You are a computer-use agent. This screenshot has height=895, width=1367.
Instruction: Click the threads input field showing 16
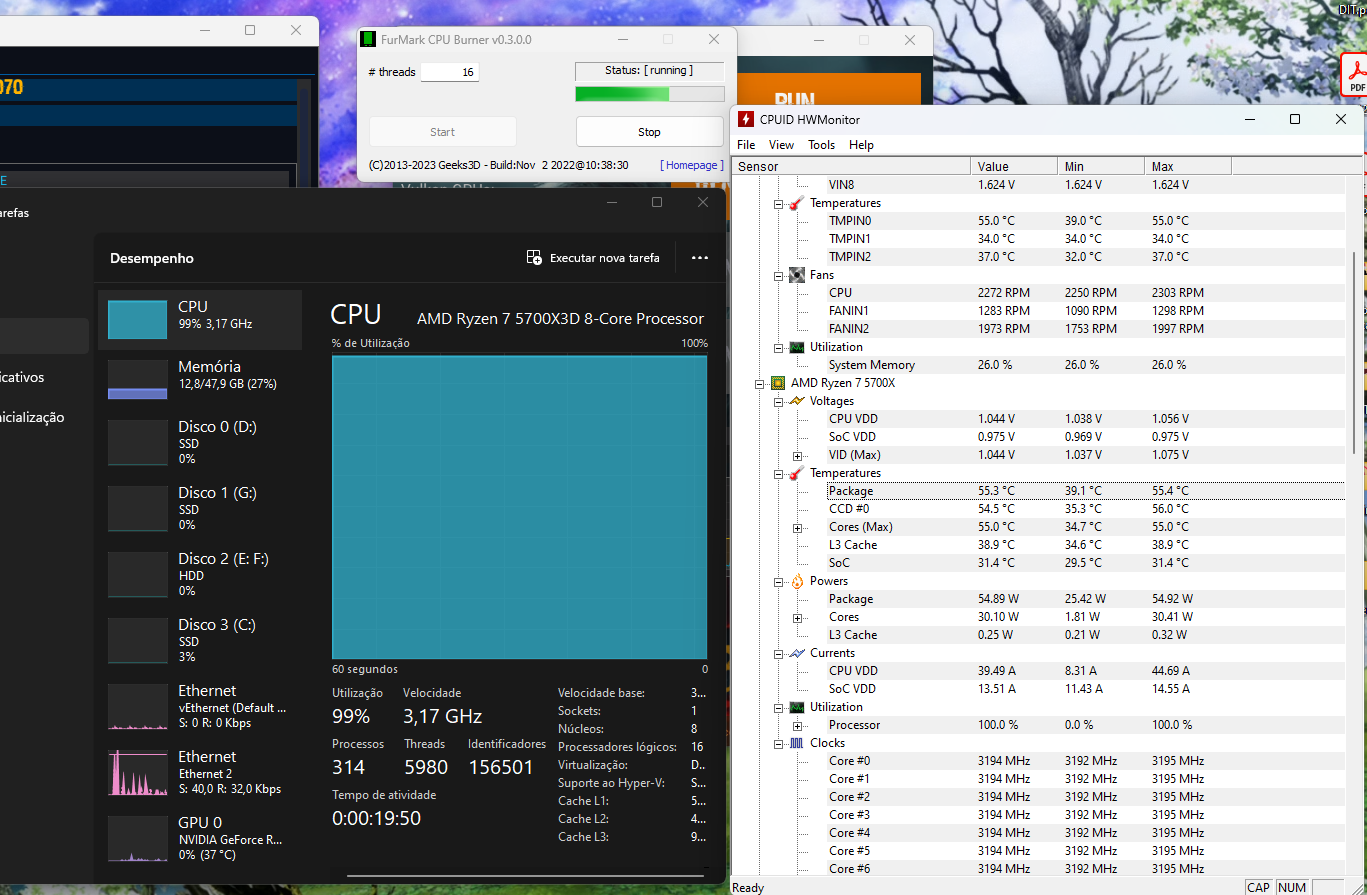(449, 72)
